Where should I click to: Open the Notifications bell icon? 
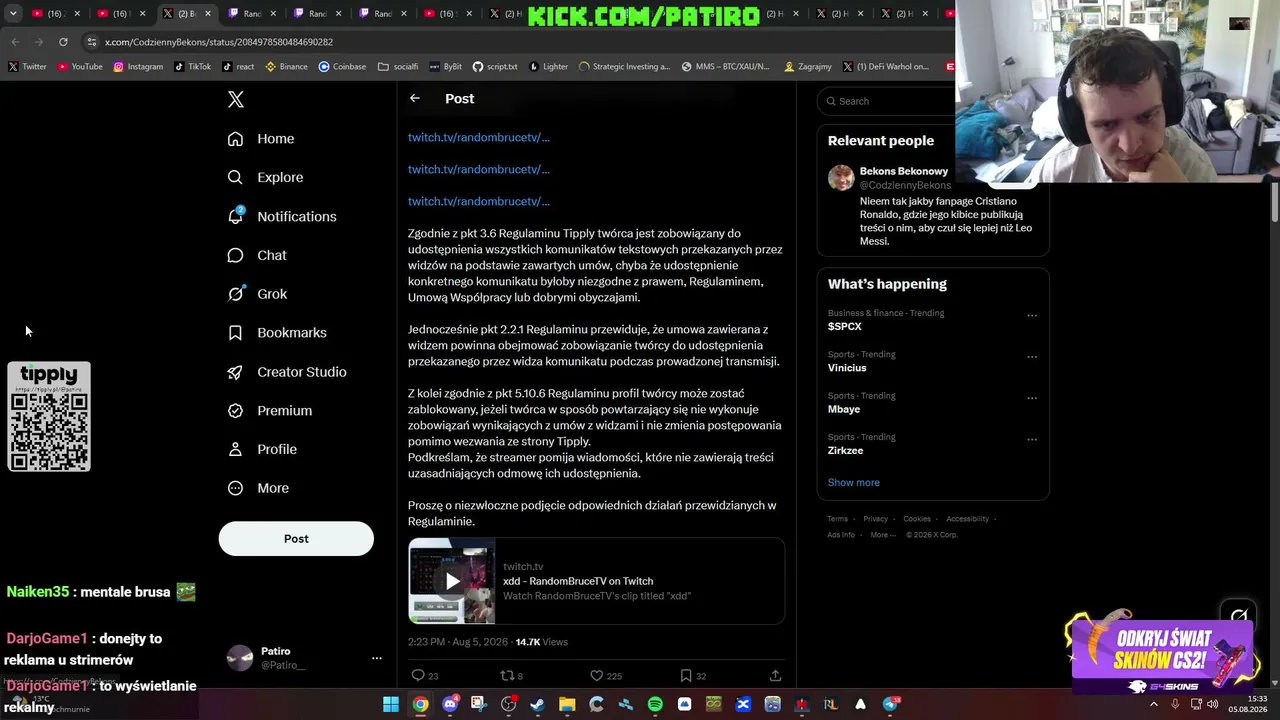[235, 216]
